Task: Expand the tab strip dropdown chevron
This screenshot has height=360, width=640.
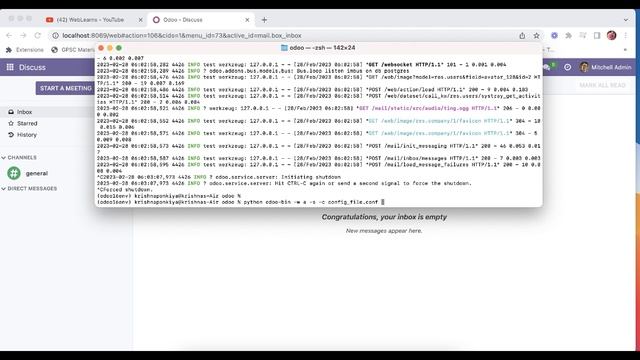Action: click(626, 20)
